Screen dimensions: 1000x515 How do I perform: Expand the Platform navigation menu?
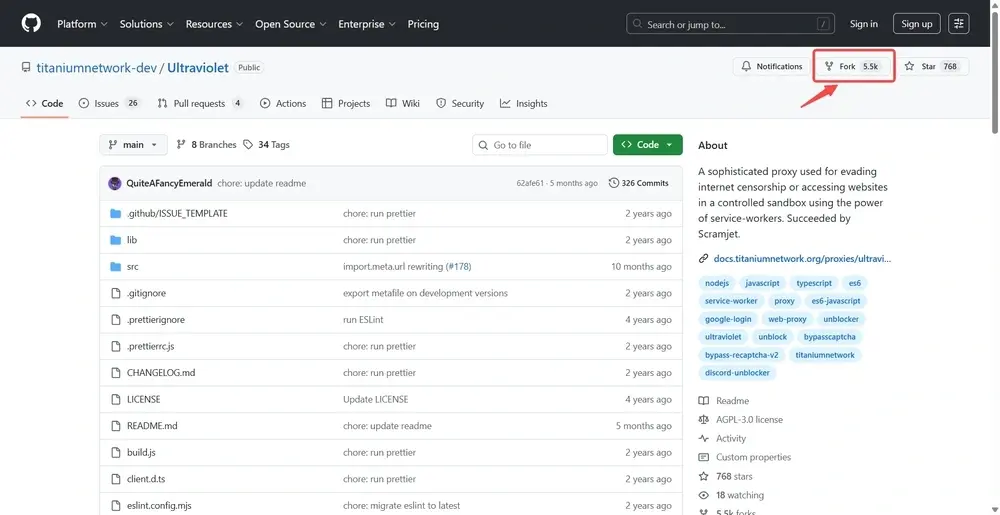82,24
